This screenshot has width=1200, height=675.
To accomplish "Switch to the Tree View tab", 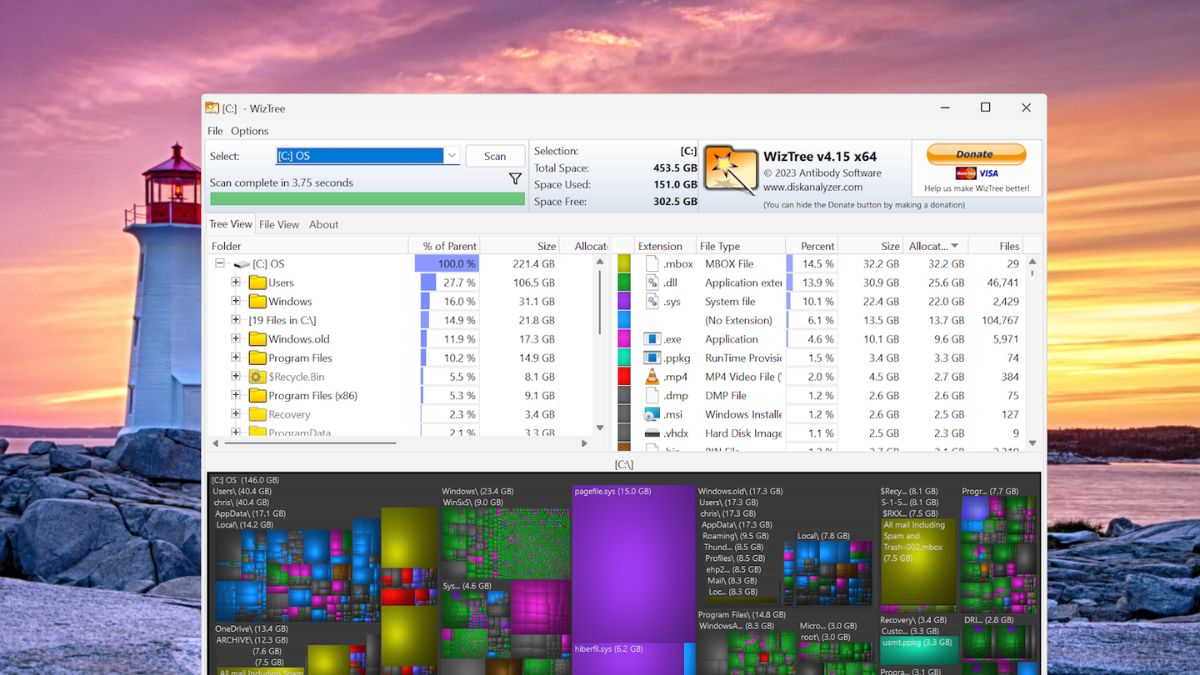I will tap(230, 224).
